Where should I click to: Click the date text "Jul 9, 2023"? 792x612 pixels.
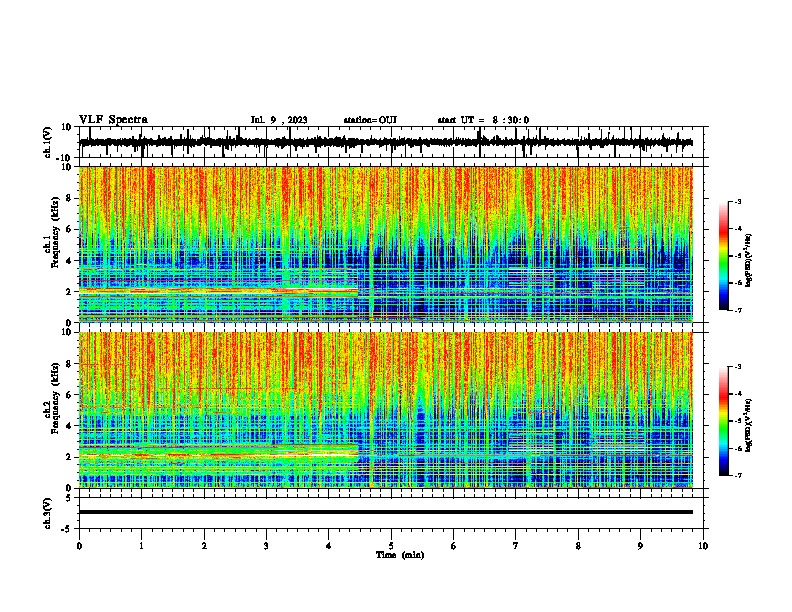point(279,120)
